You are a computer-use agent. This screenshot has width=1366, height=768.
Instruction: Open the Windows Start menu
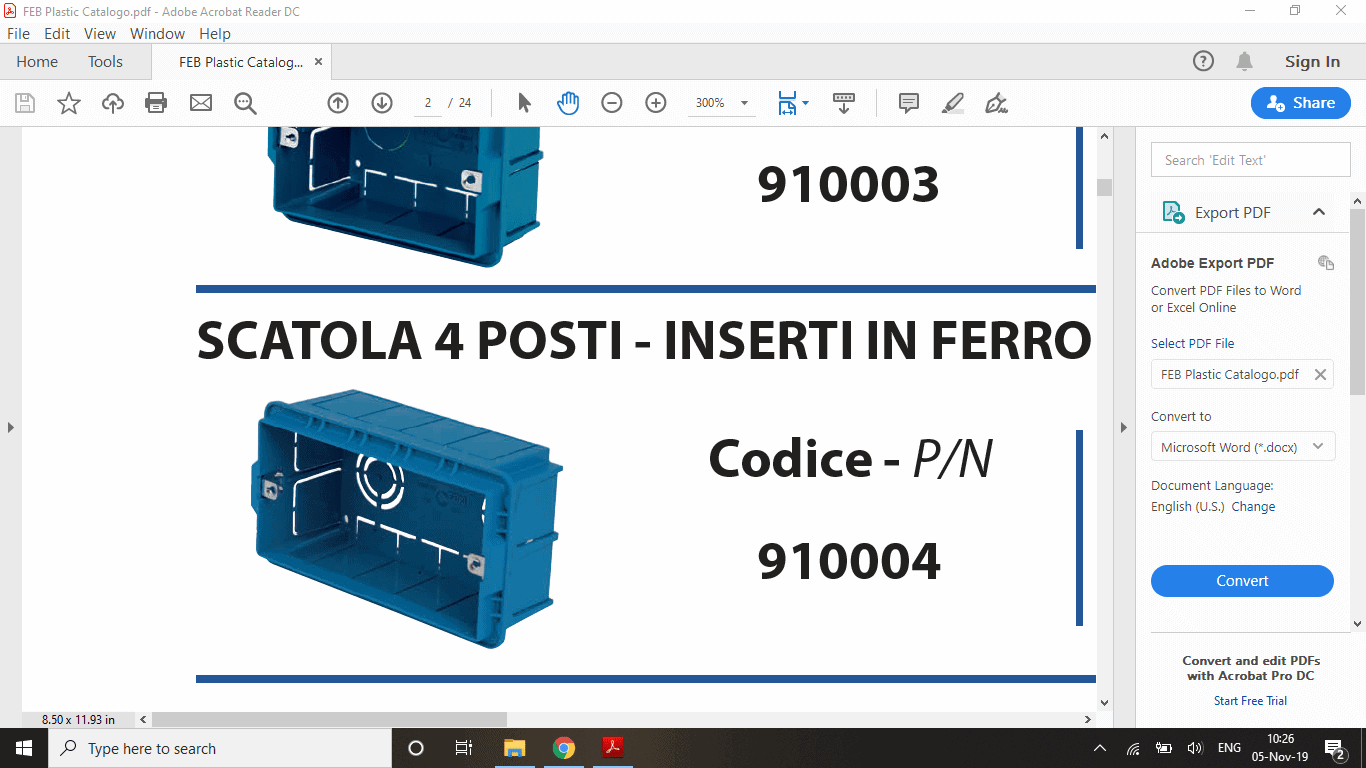point(23,748)
